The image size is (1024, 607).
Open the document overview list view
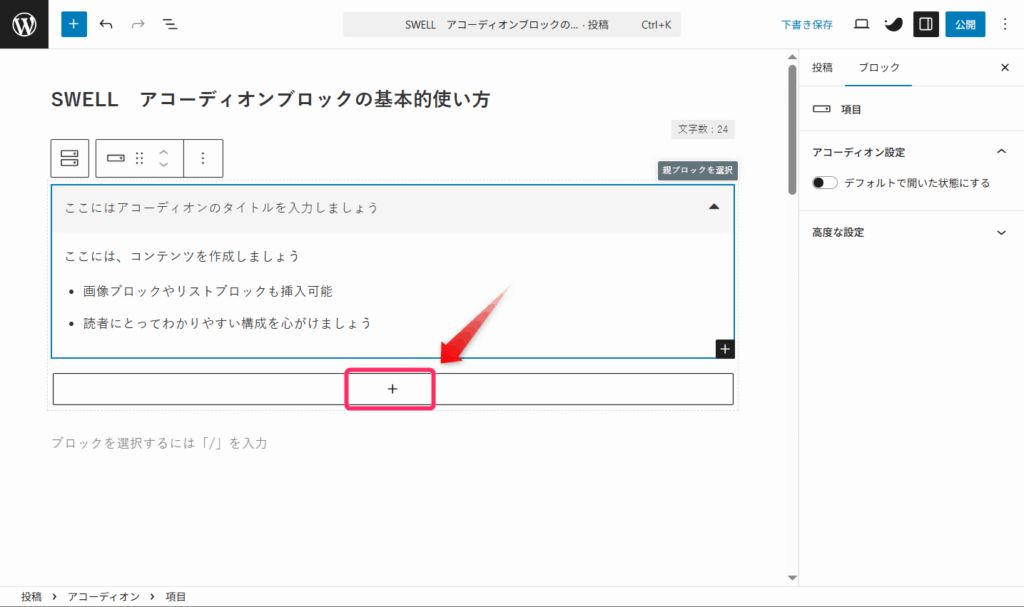coord(170,24)
